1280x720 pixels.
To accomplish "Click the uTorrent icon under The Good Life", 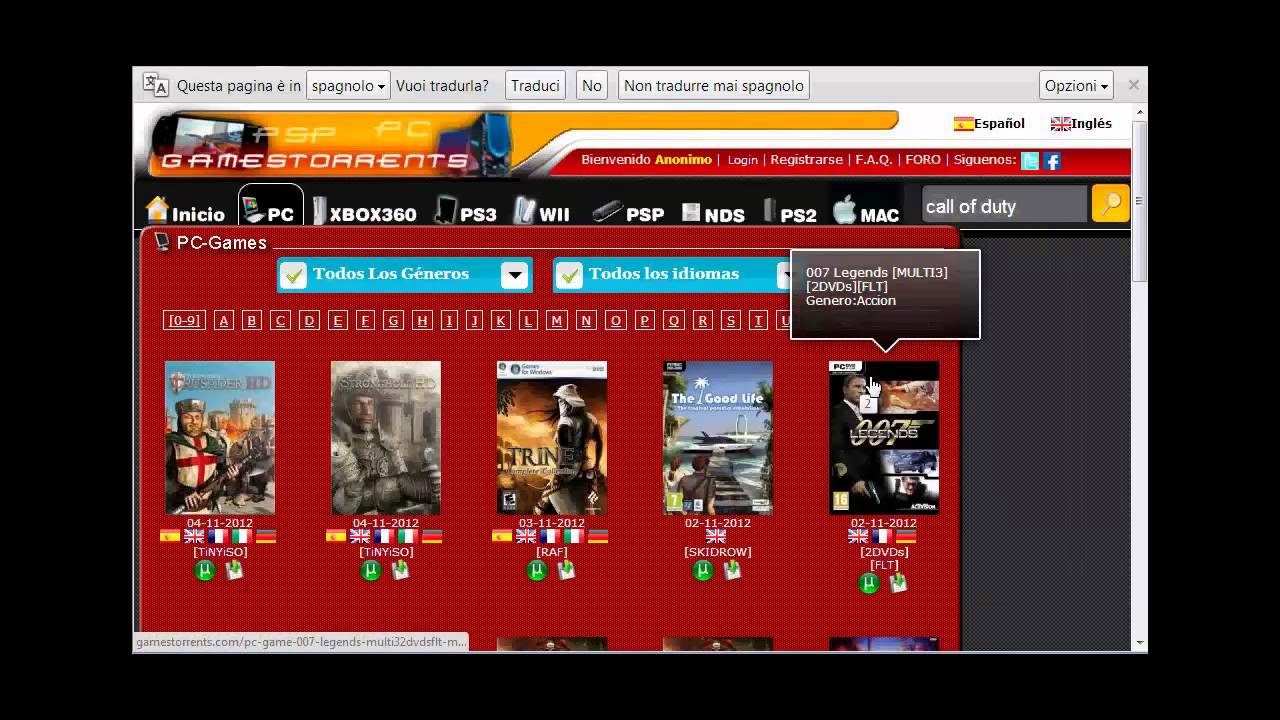I will pos(703,570).
